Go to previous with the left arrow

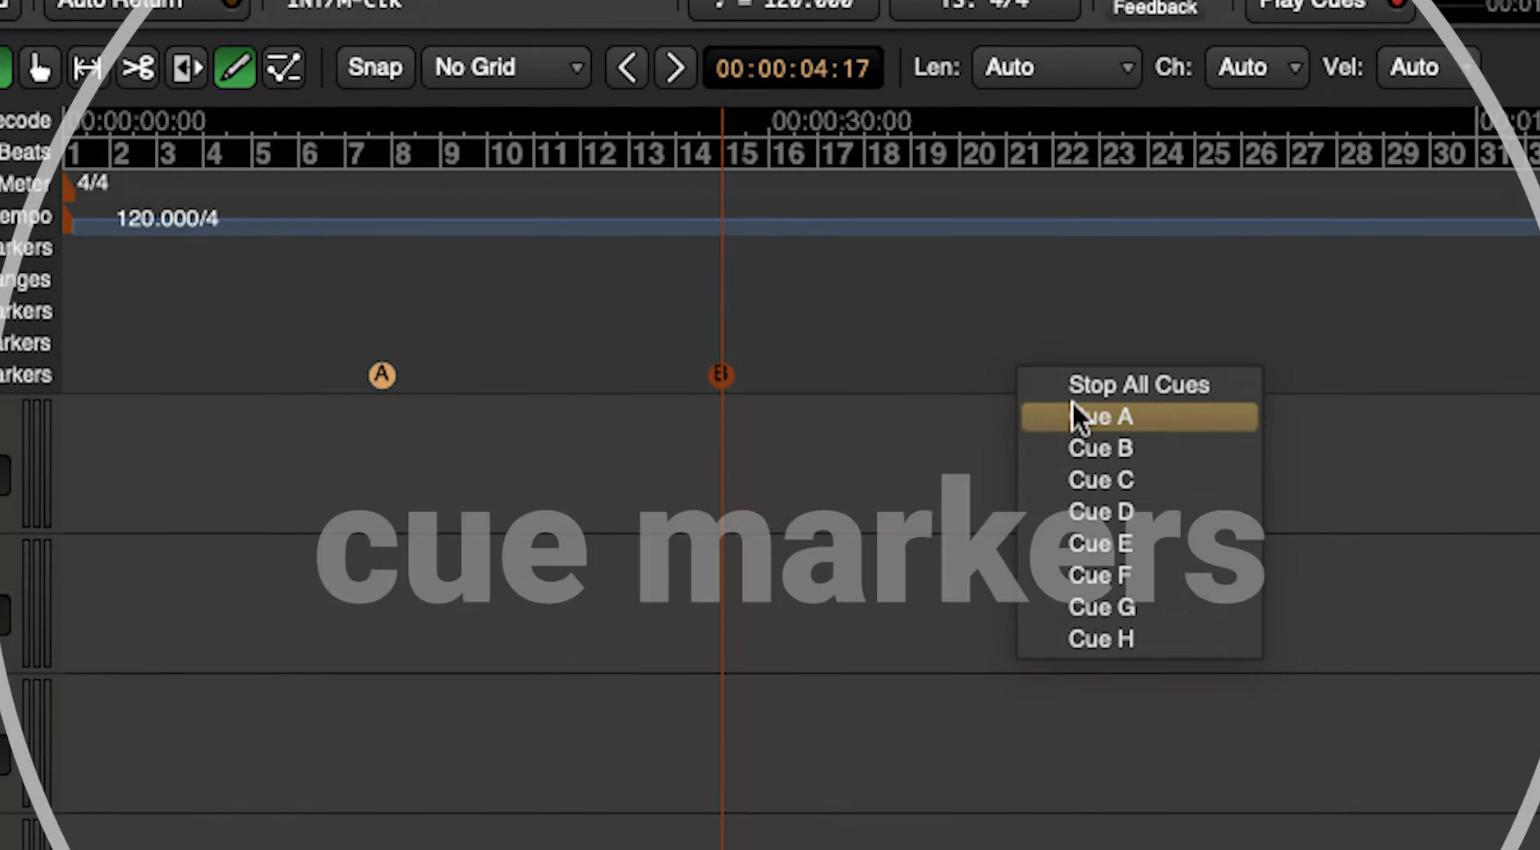[627, 68]
